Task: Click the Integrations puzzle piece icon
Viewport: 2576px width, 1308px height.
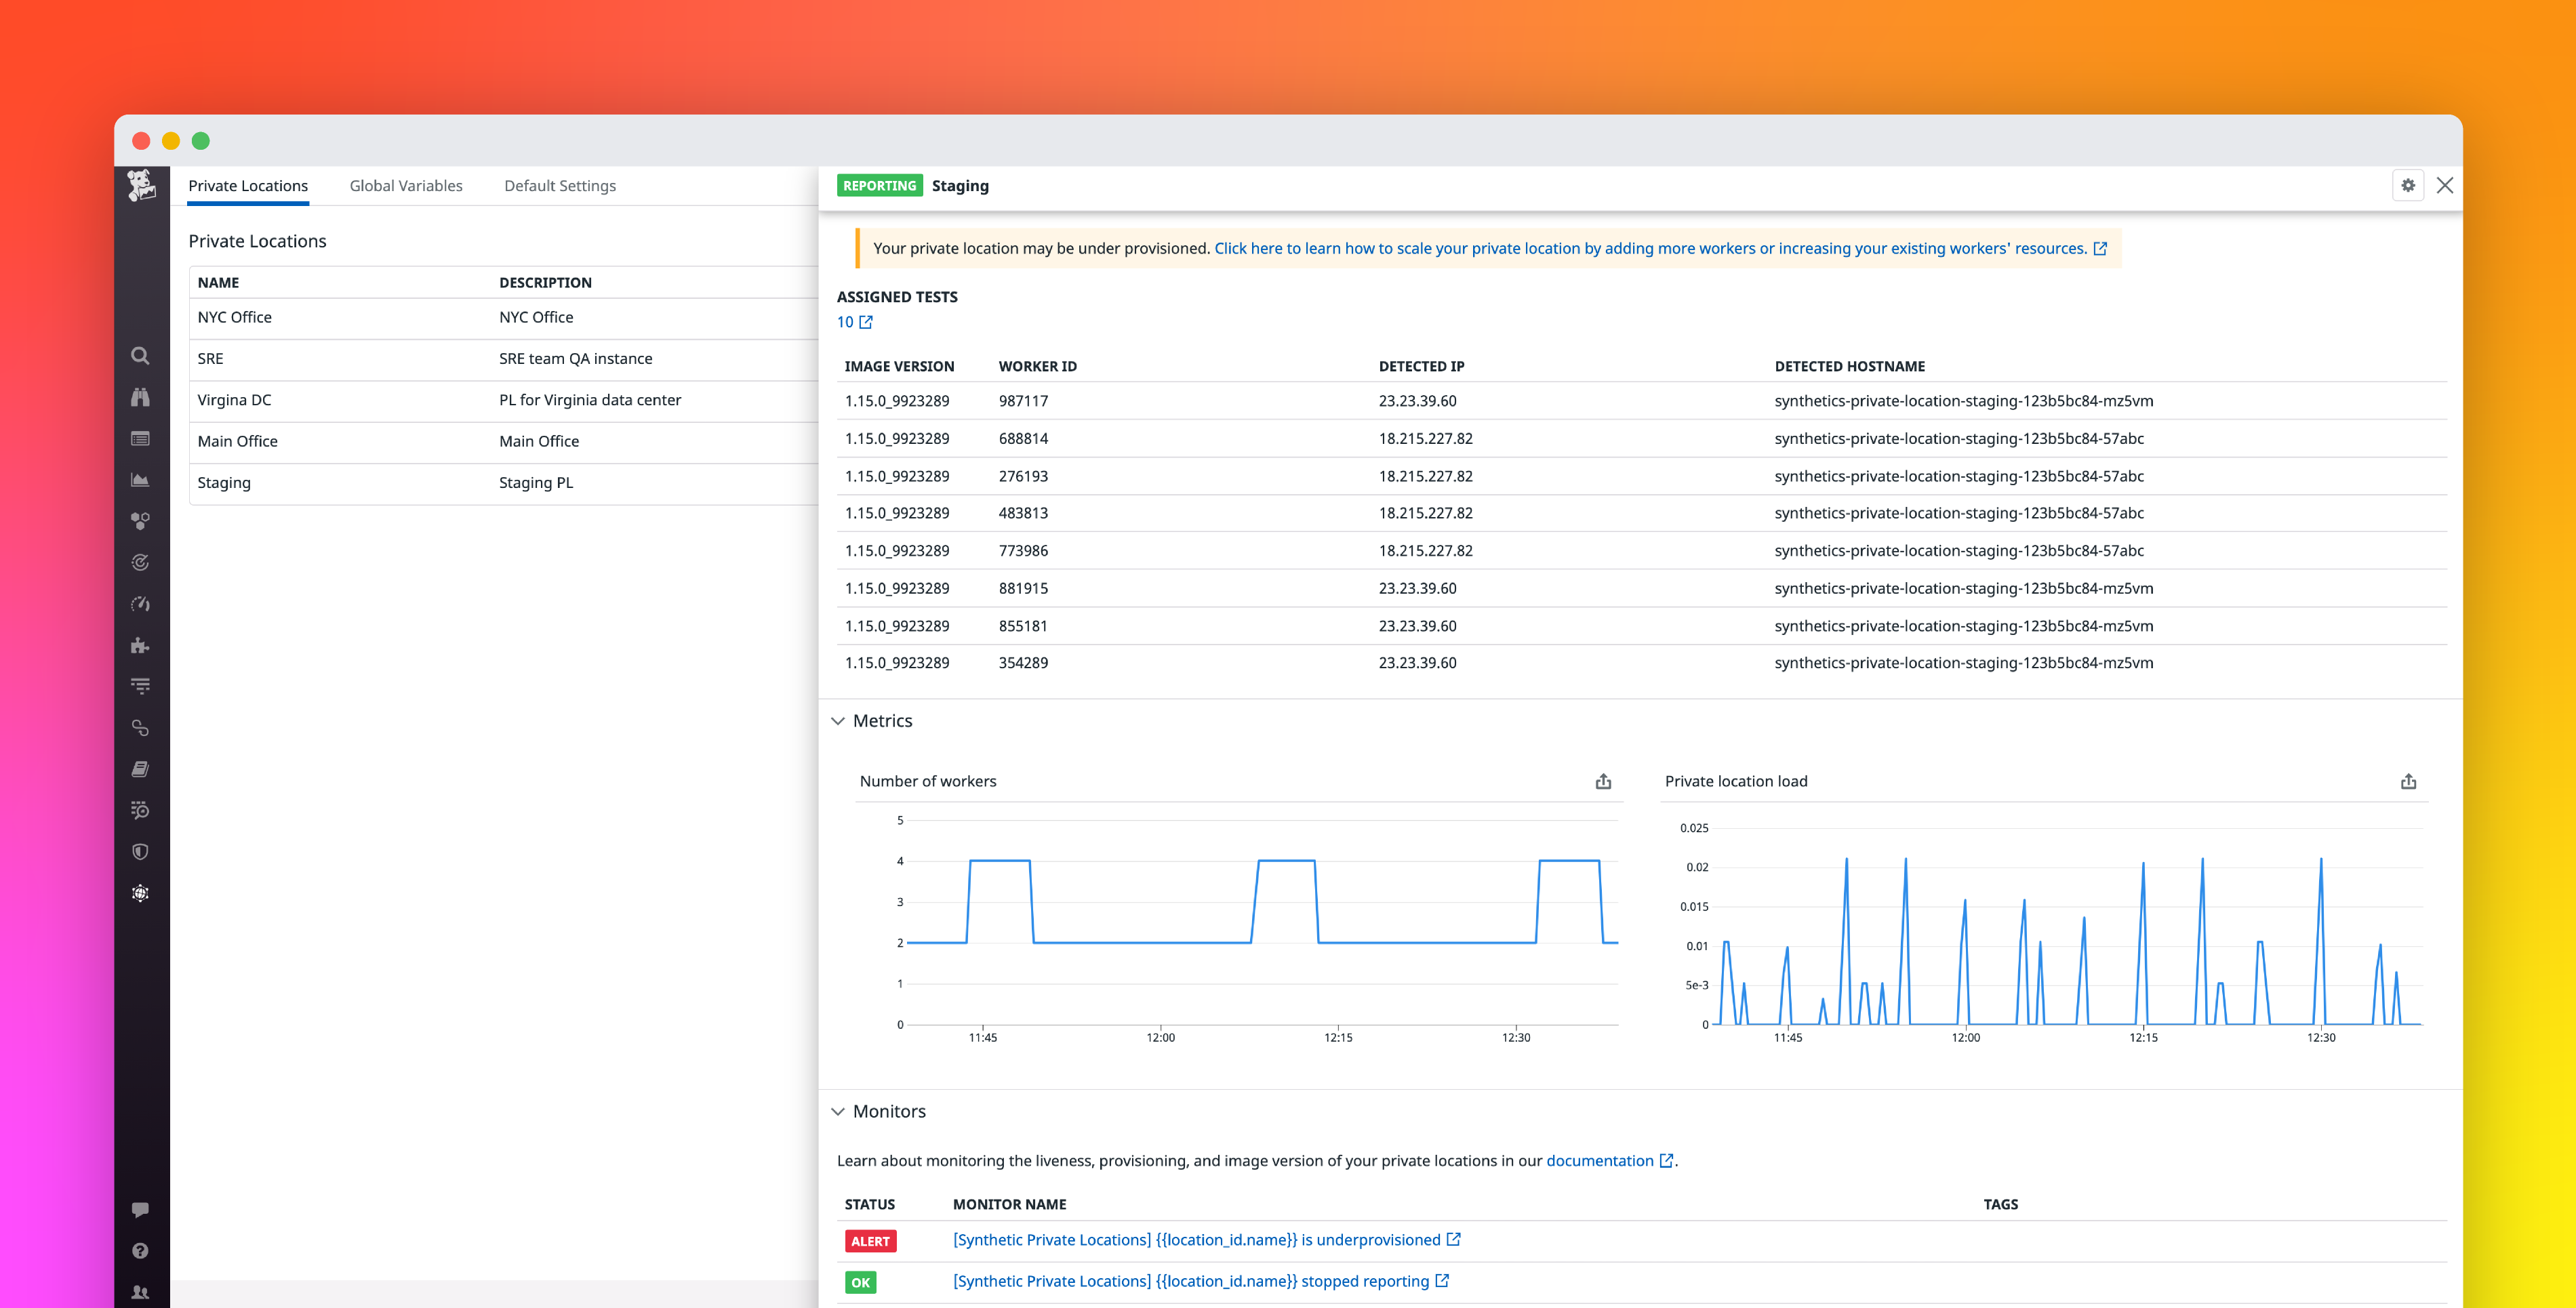Action: click(140, 645)
